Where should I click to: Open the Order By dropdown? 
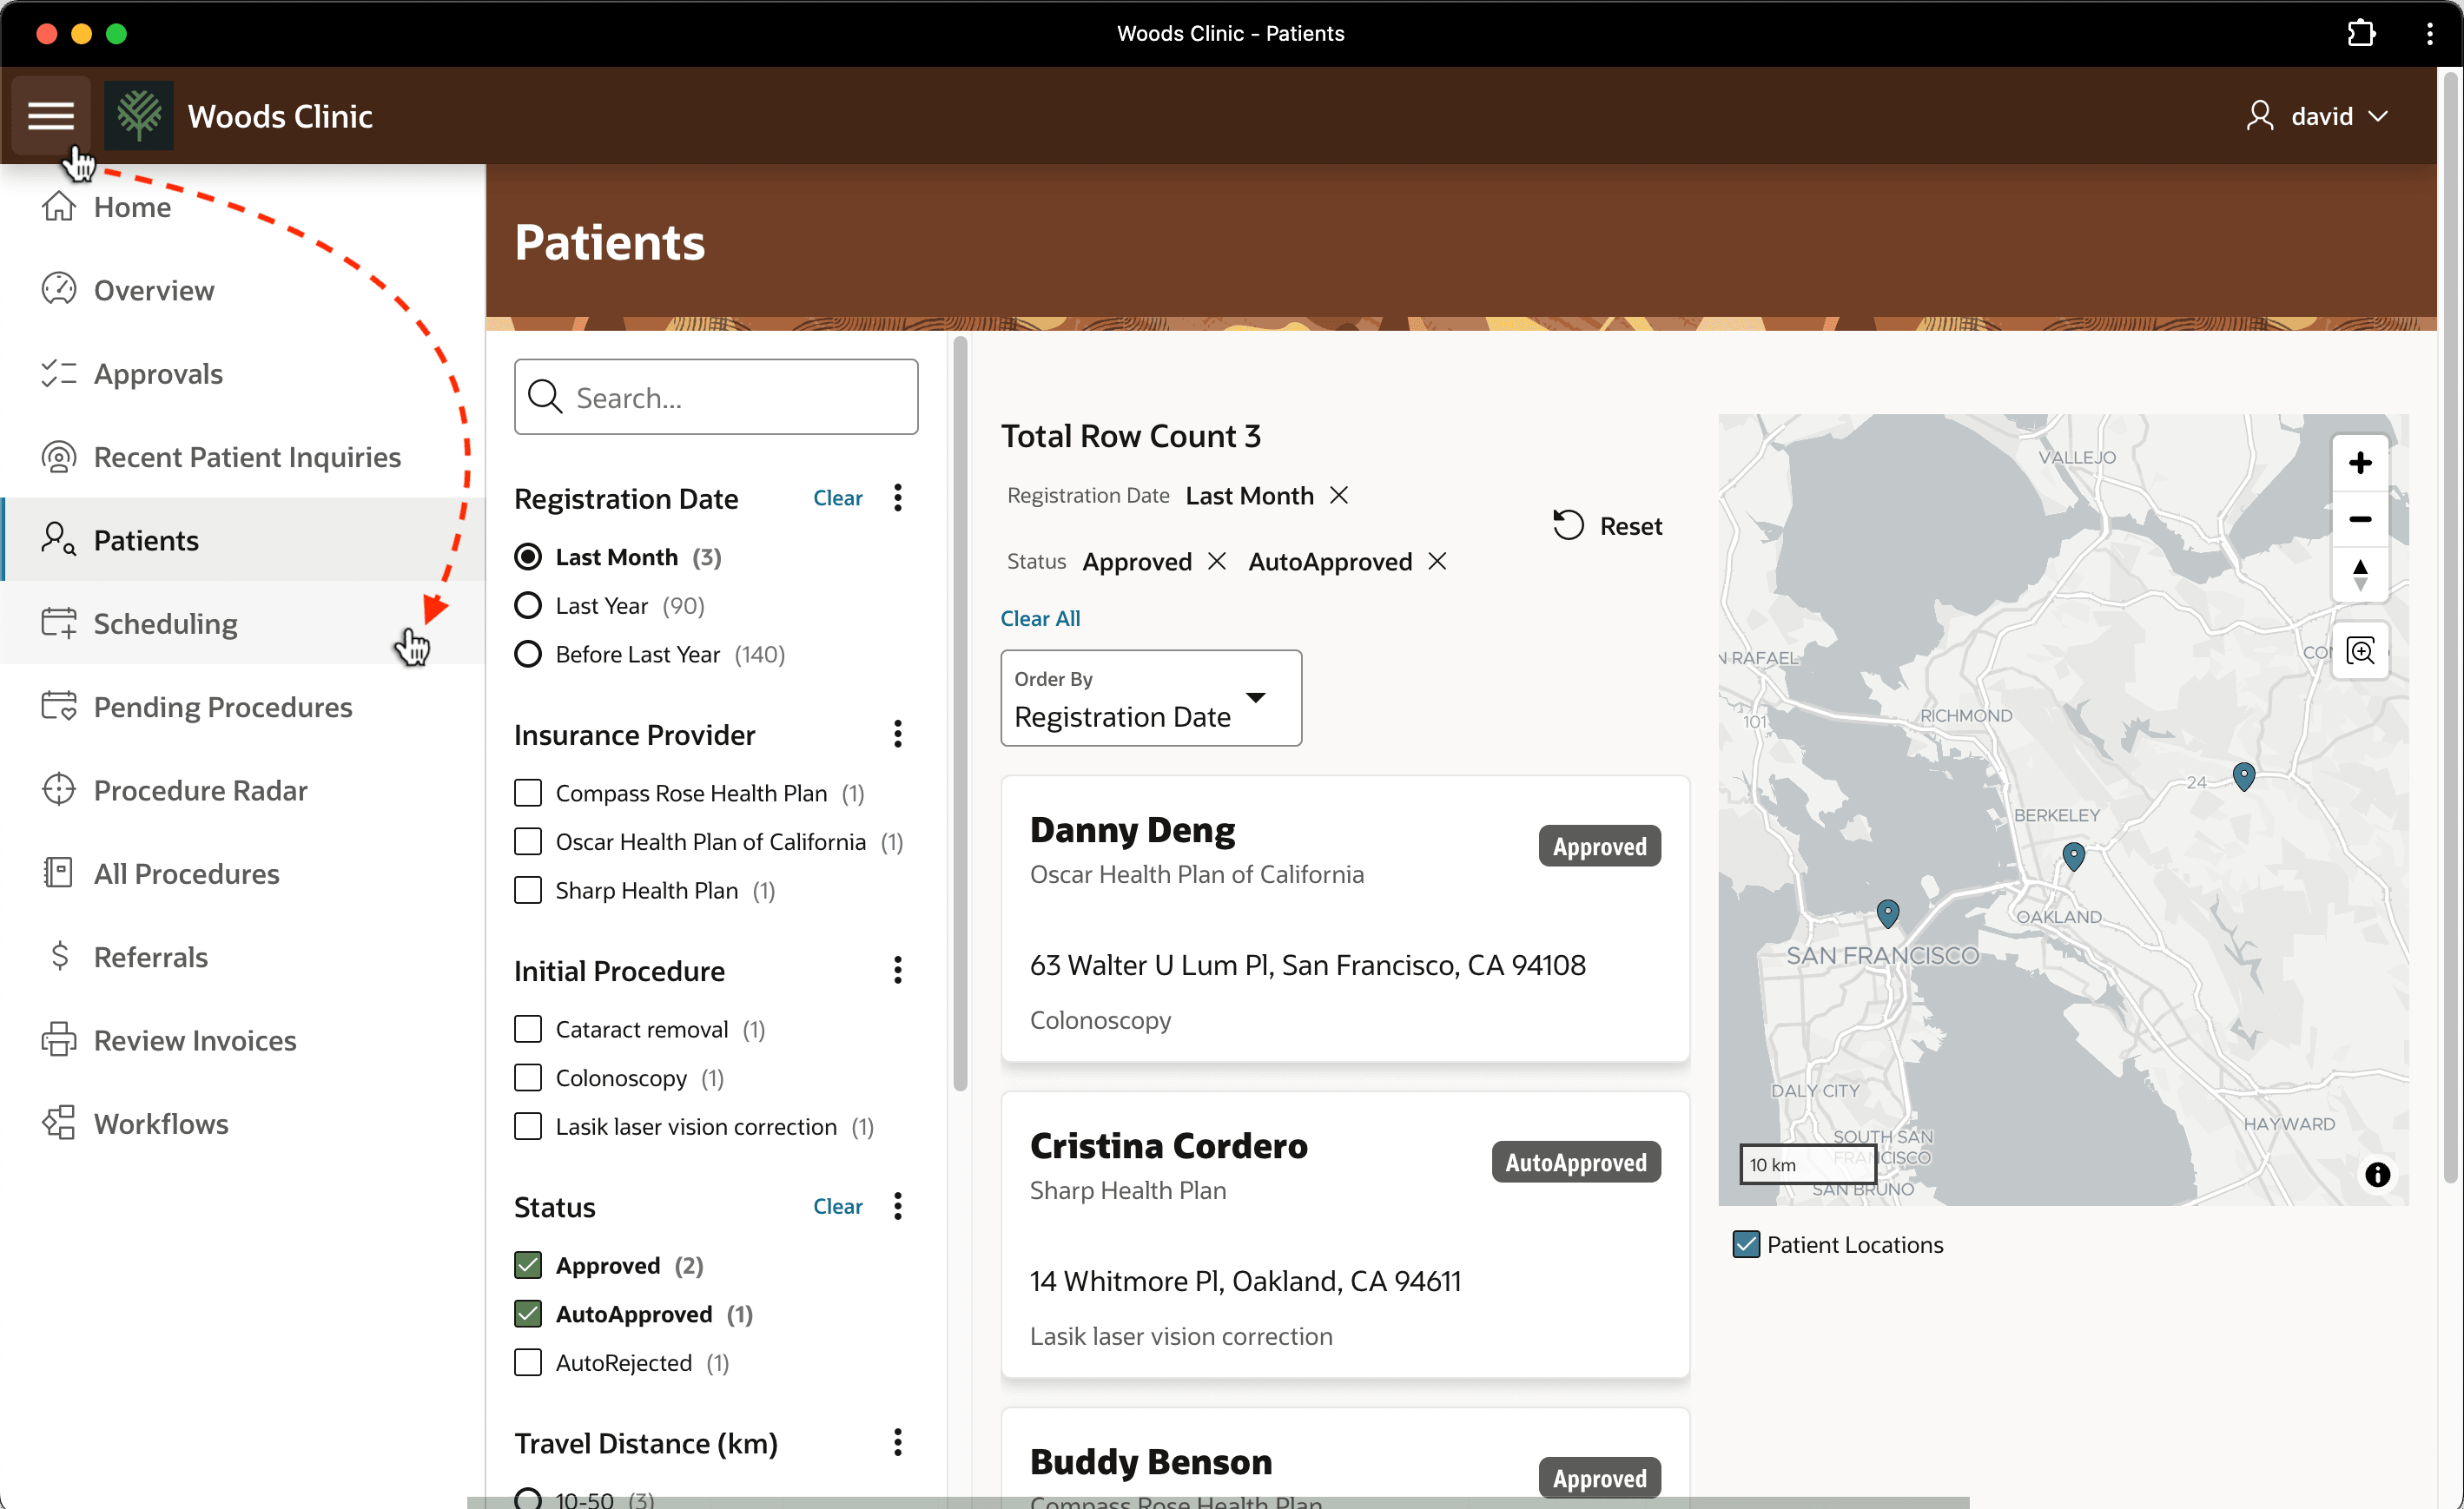click(x=1151, y=698)
